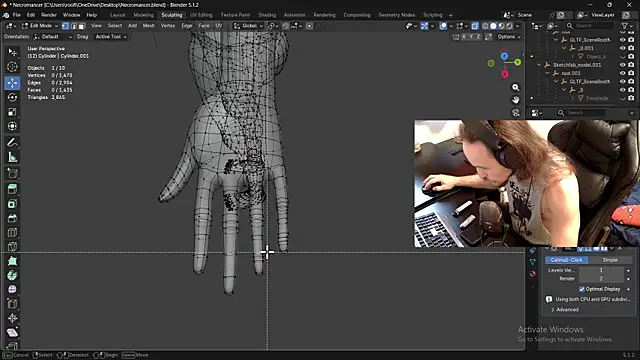Image resolution: width=640 pixels, height=360 pixels.
Task: Select the Scale tool
Action: pyautogui.click(x=12, y=112)
